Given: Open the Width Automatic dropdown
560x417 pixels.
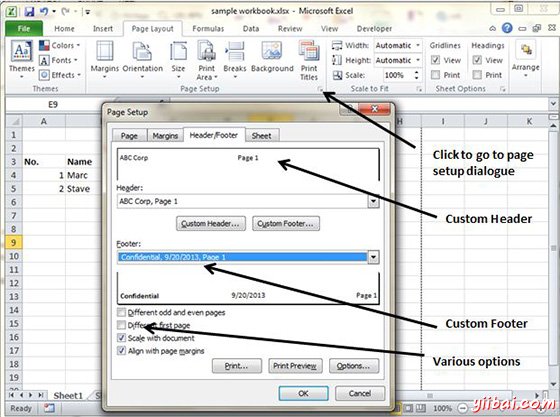Looking at the screenshot, I should (x=418, y=45).
